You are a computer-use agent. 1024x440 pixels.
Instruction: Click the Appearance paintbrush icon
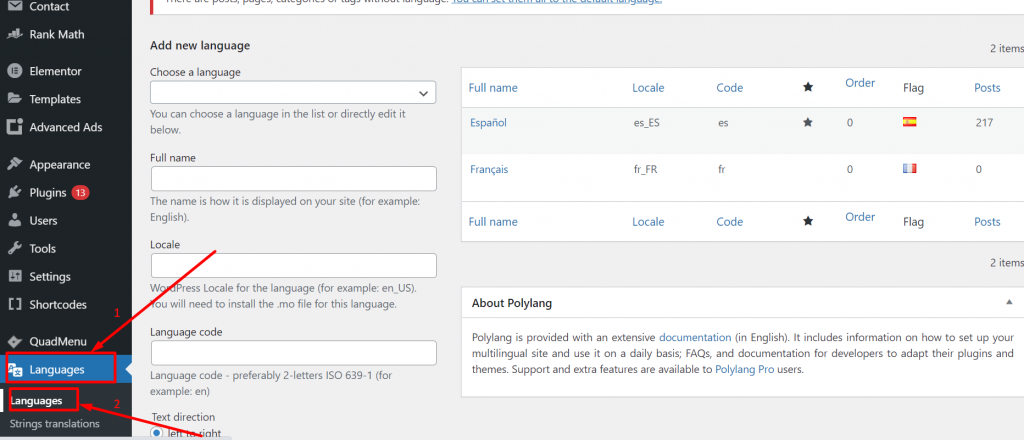click(x=14, y=165)
